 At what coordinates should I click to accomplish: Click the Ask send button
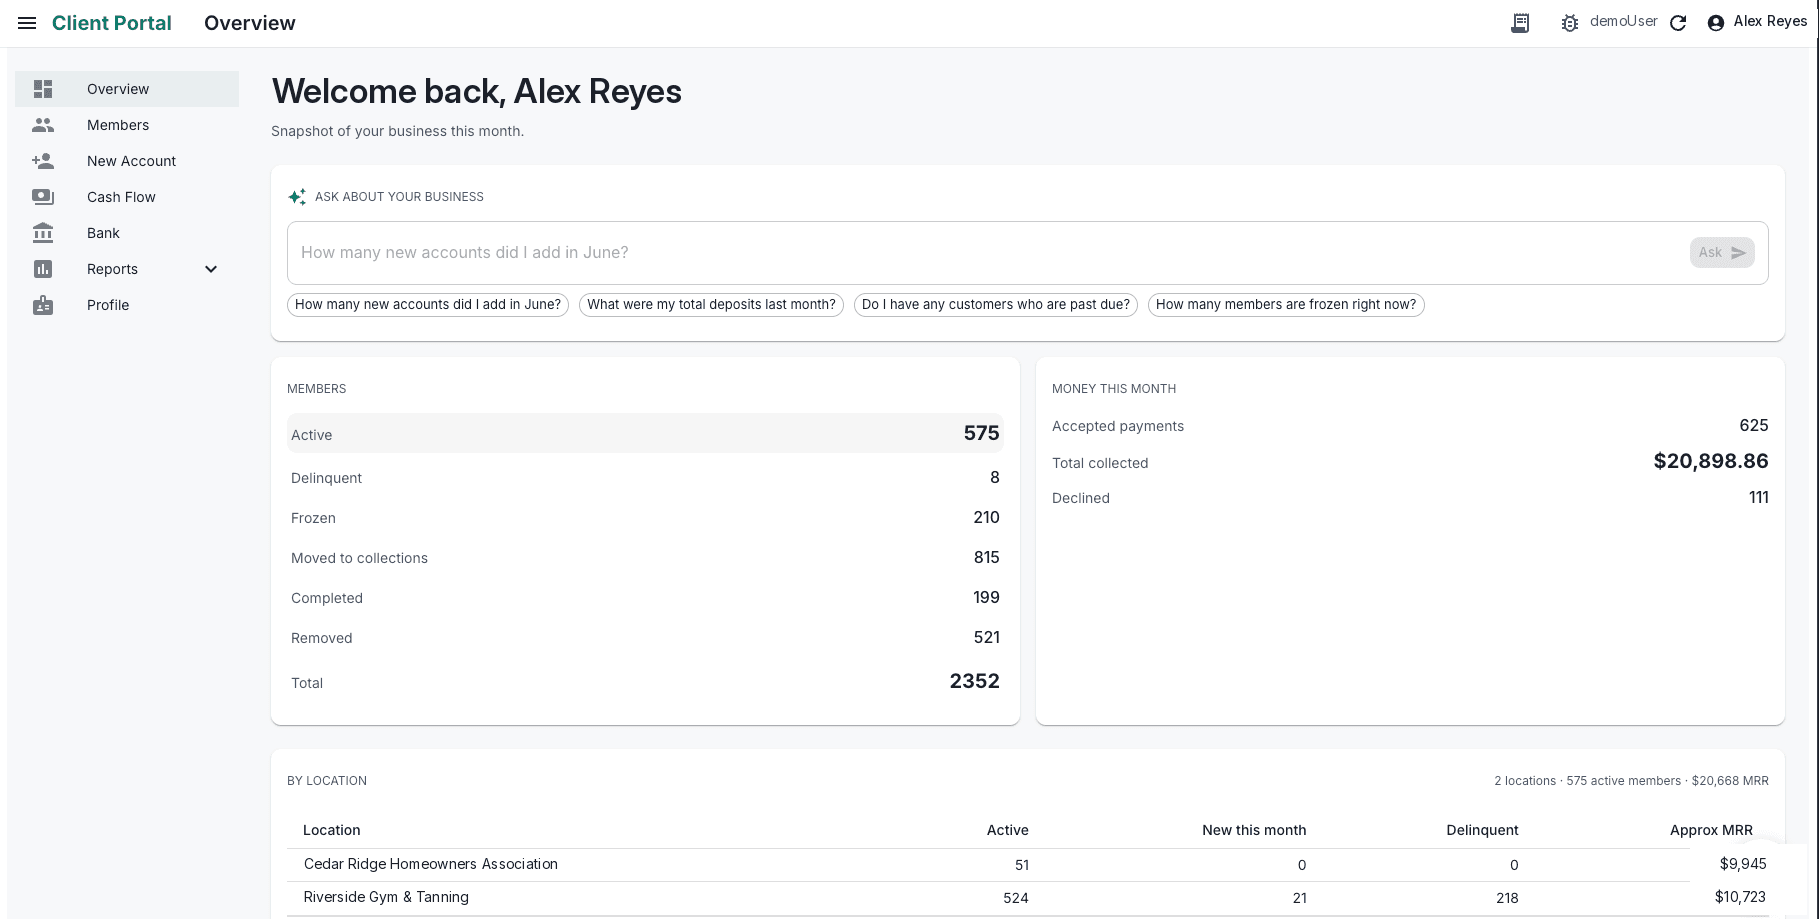[1722, 253]
